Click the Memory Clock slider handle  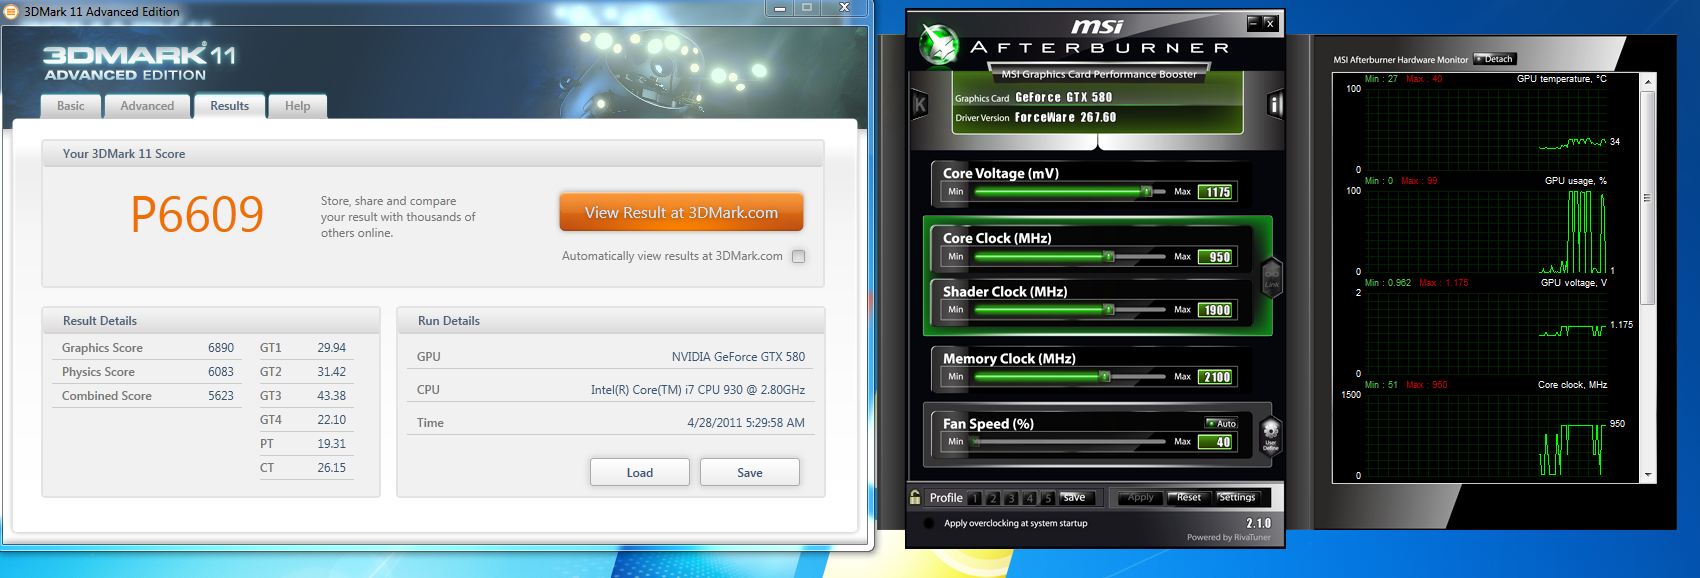[x=1105, y=377]
